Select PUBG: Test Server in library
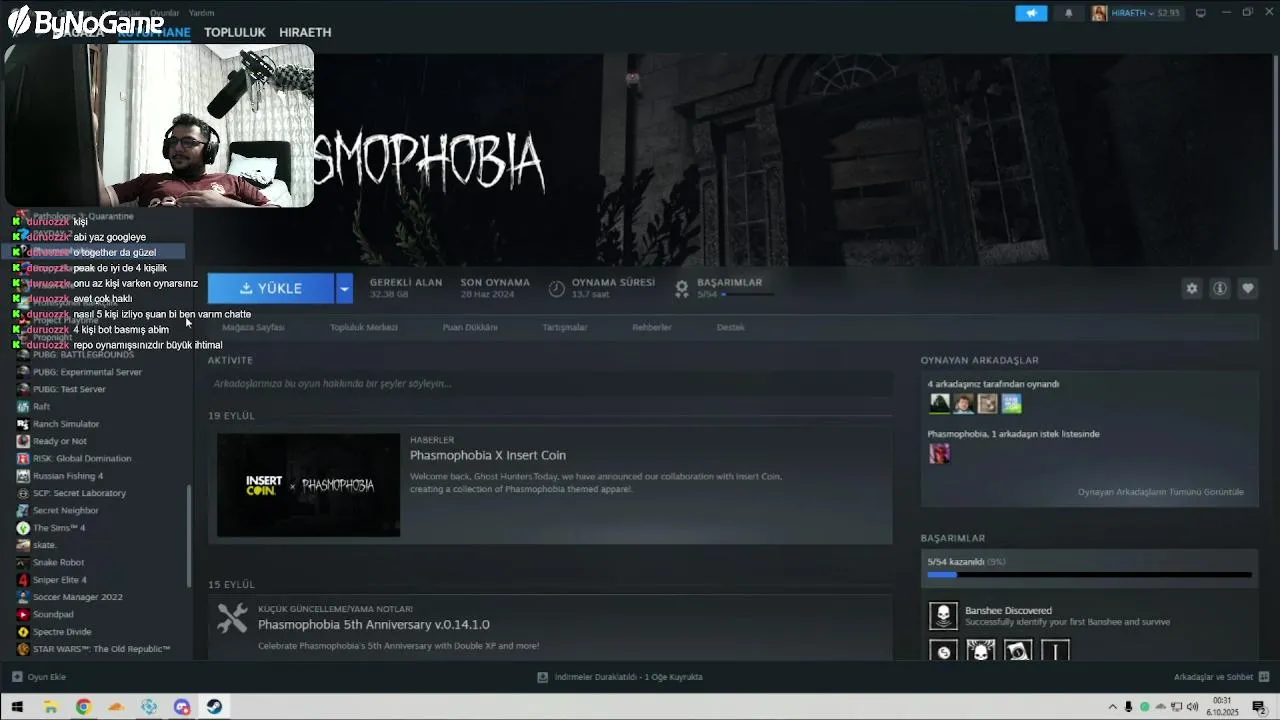1280x720 pixels. pos(69,389)
